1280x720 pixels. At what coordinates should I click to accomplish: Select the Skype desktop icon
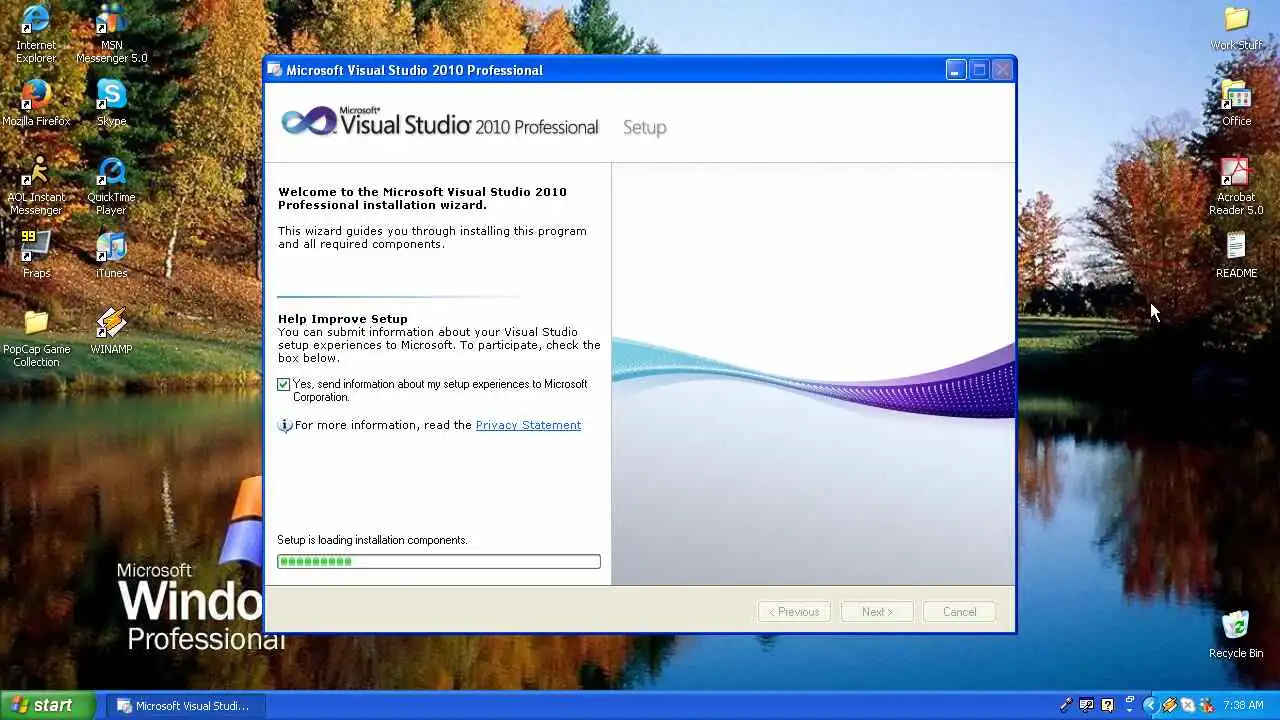click(x=111, y=103)
